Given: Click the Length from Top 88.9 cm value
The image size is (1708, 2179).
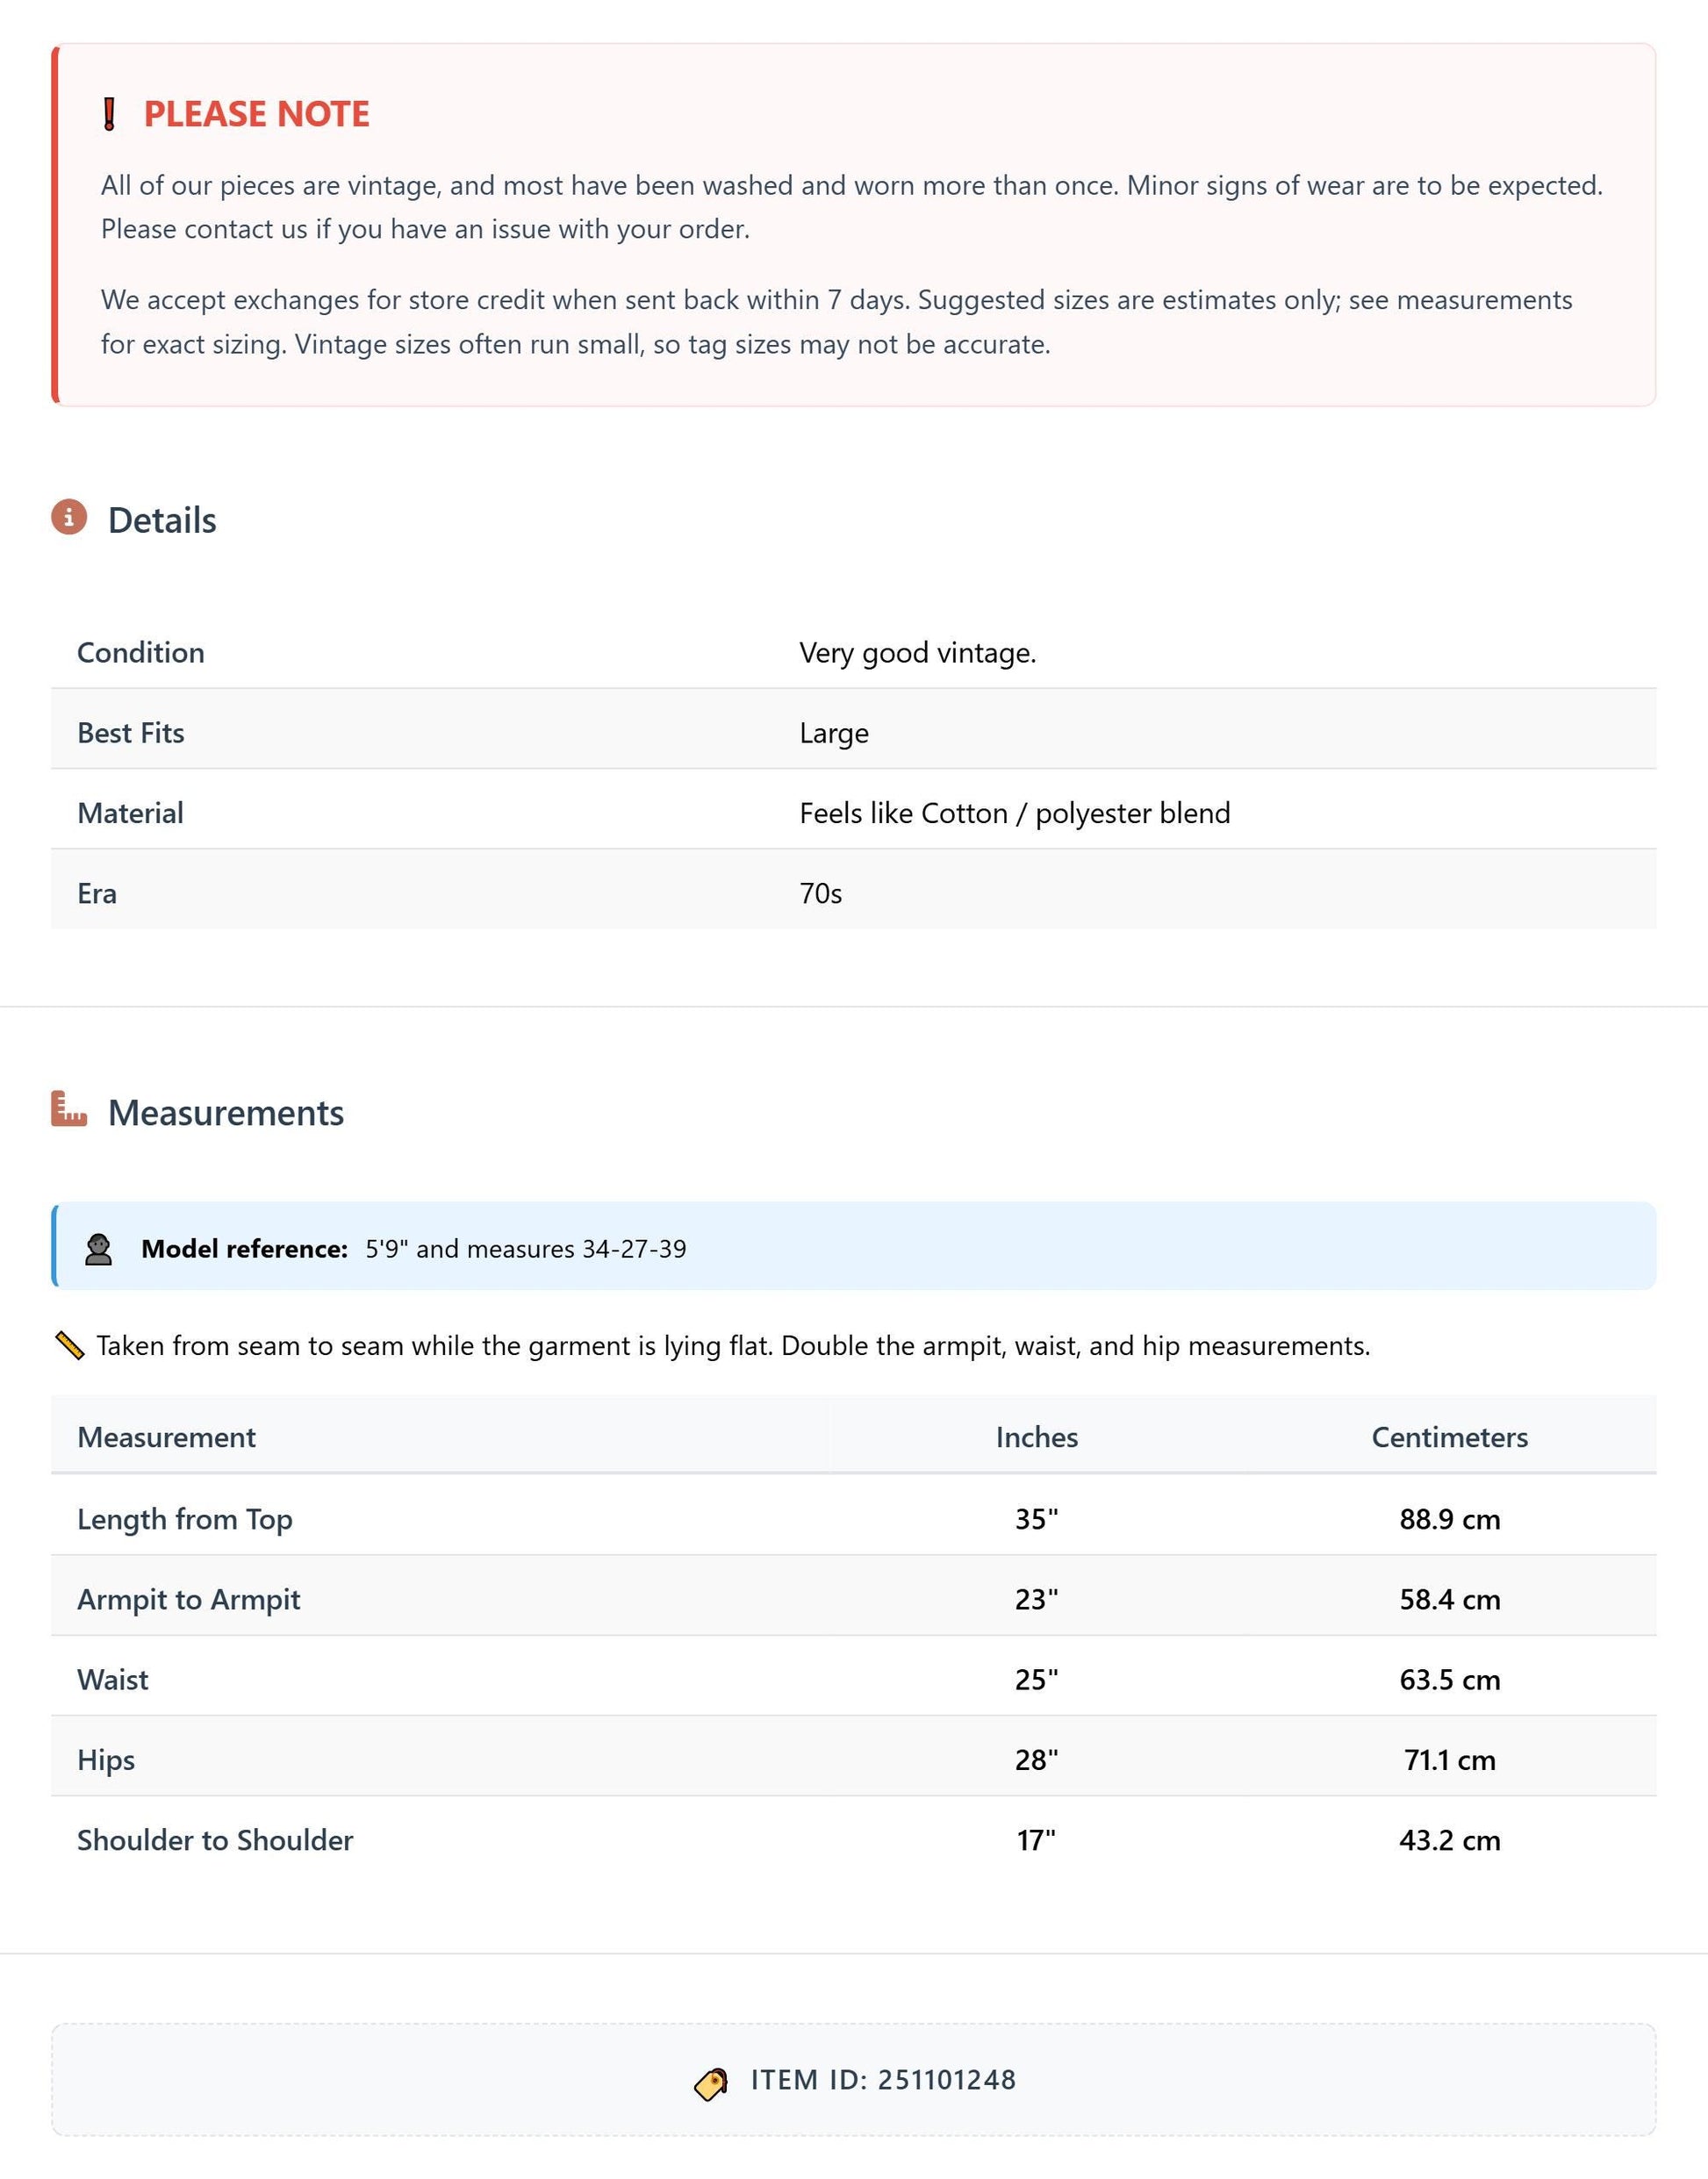Looking at the screenshot, I should (1449, 1519).
